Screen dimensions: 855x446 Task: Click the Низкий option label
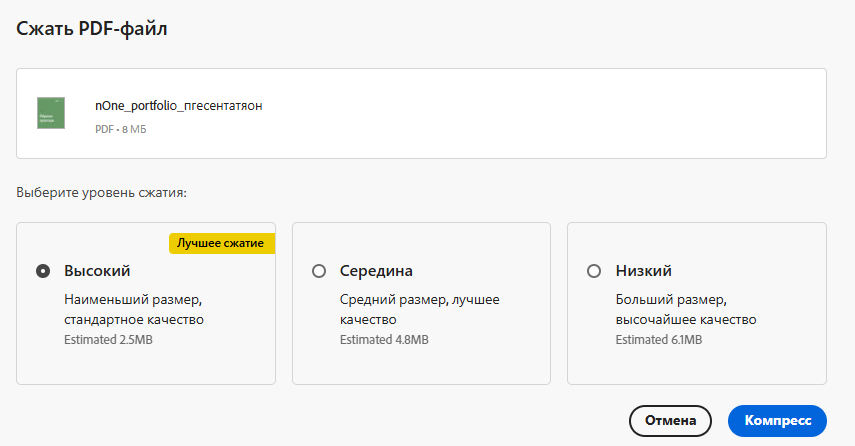(643, 271)
